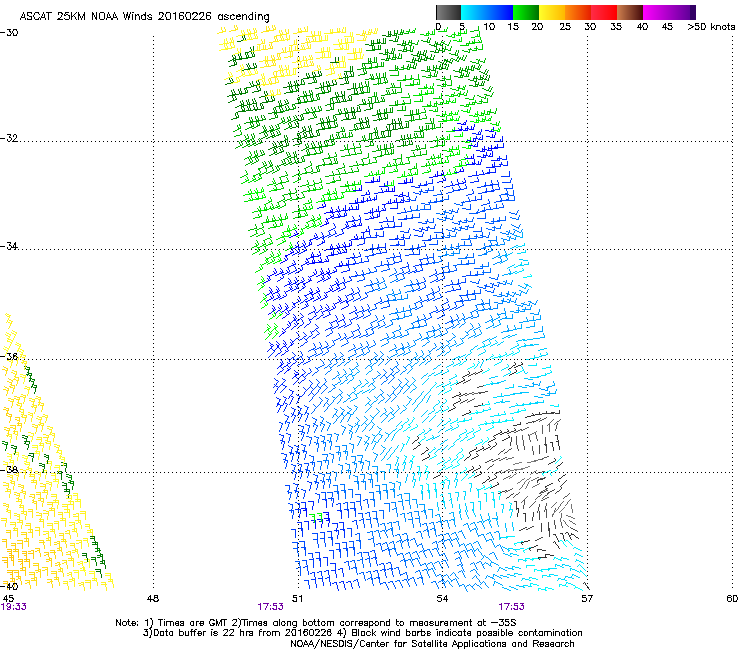Click the -34 latitude axis label
This screenshot has height=650, width=740.
(x=9, y=246)
